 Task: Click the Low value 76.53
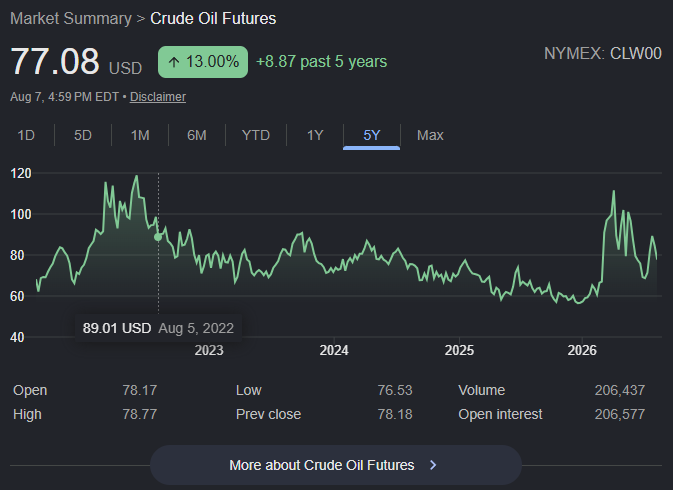(x=395, y=390)
